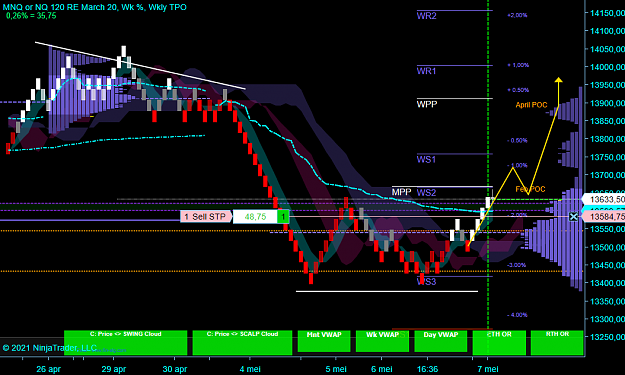Viewport: 625px width, 375px height.
Task: Cancel the Sell STP order via X icon
Action: [x=573, y=217]
